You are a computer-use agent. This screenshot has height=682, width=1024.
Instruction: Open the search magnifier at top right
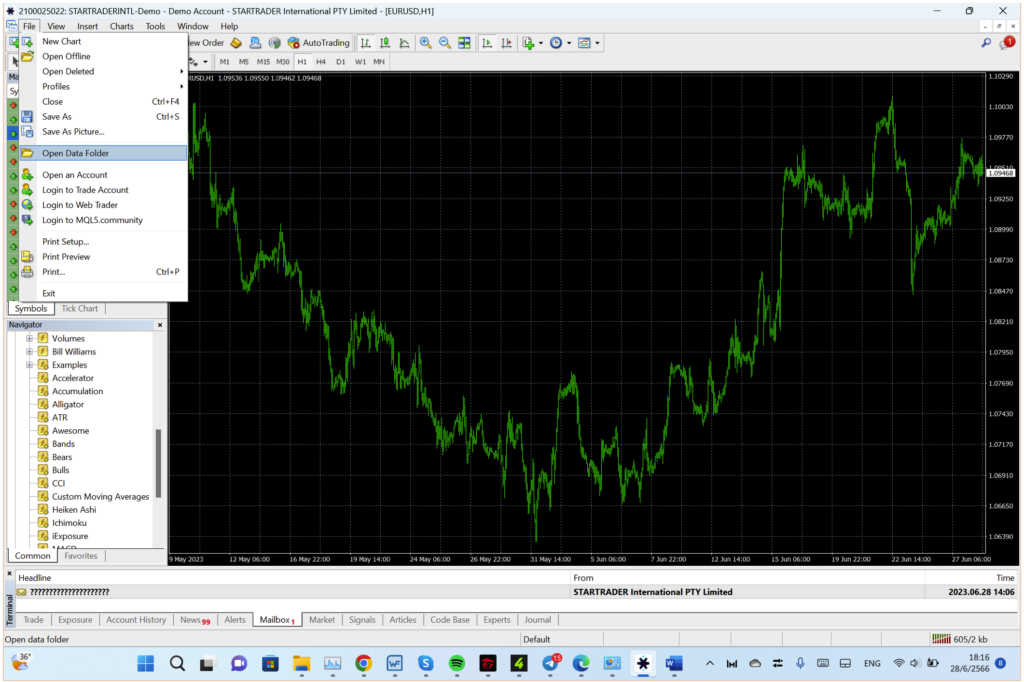pyautogui.click(x=986, y=43)
